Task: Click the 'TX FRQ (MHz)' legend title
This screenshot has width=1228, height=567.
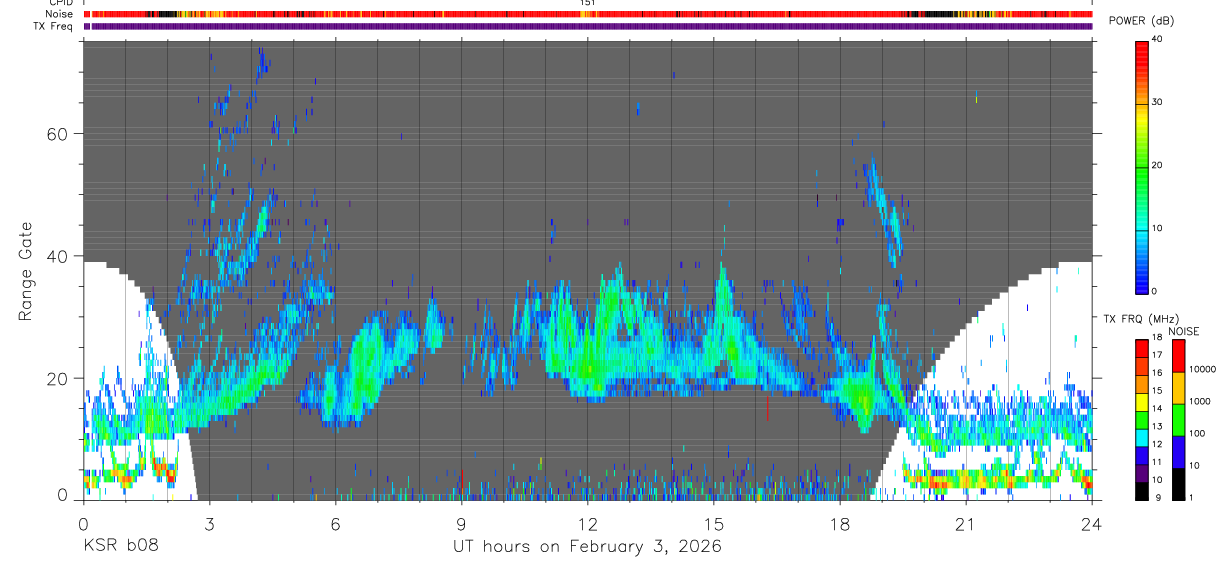Action: coord(1140,319)
